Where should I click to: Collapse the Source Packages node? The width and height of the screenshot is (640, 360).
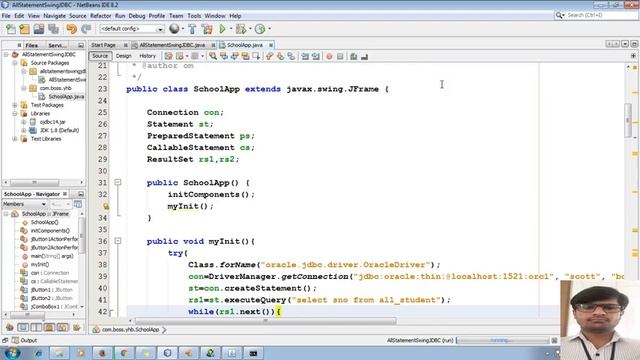tap(15, 63)
